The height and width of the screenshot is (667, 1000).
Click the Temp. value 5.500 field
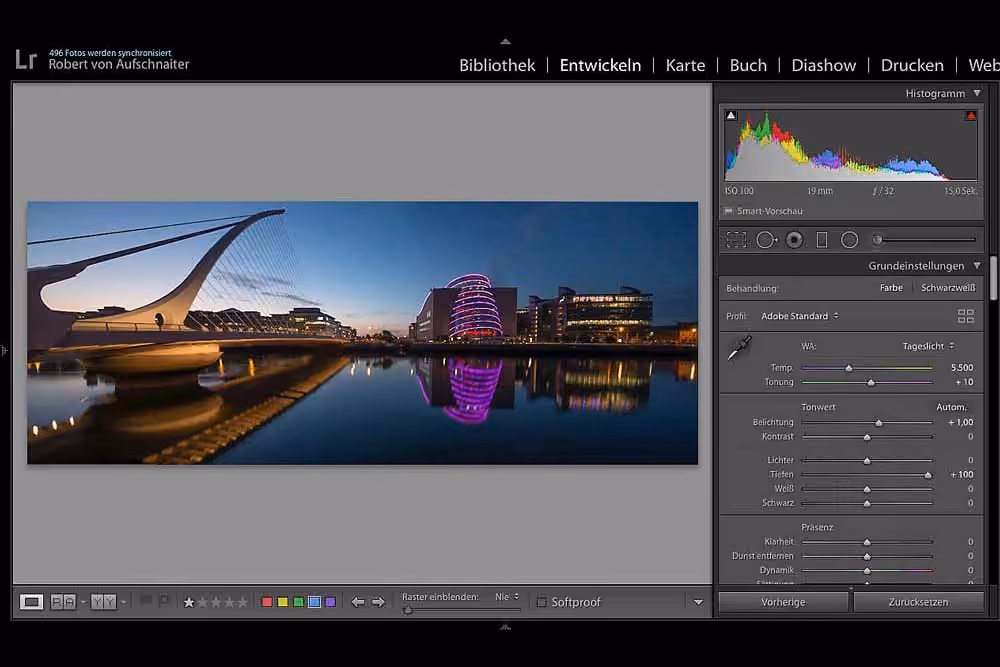point(962,368)
